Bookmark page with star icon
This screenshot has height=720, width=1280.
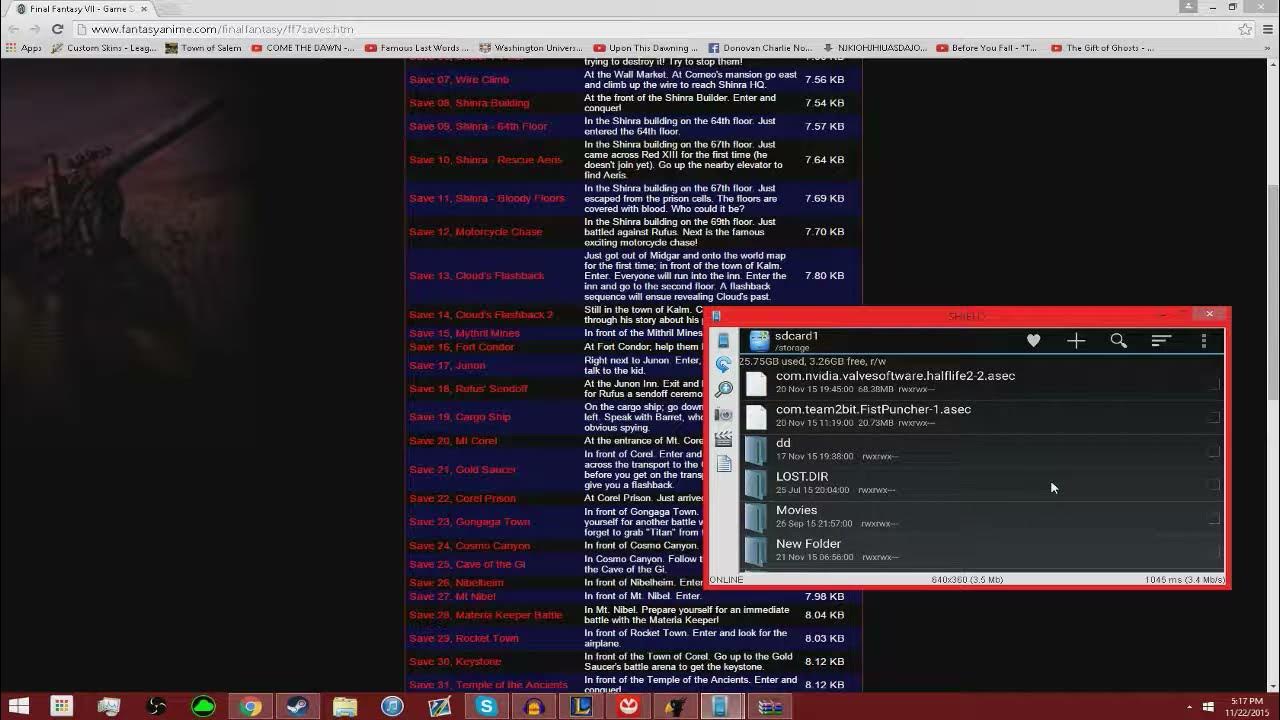click(1245, 29)
